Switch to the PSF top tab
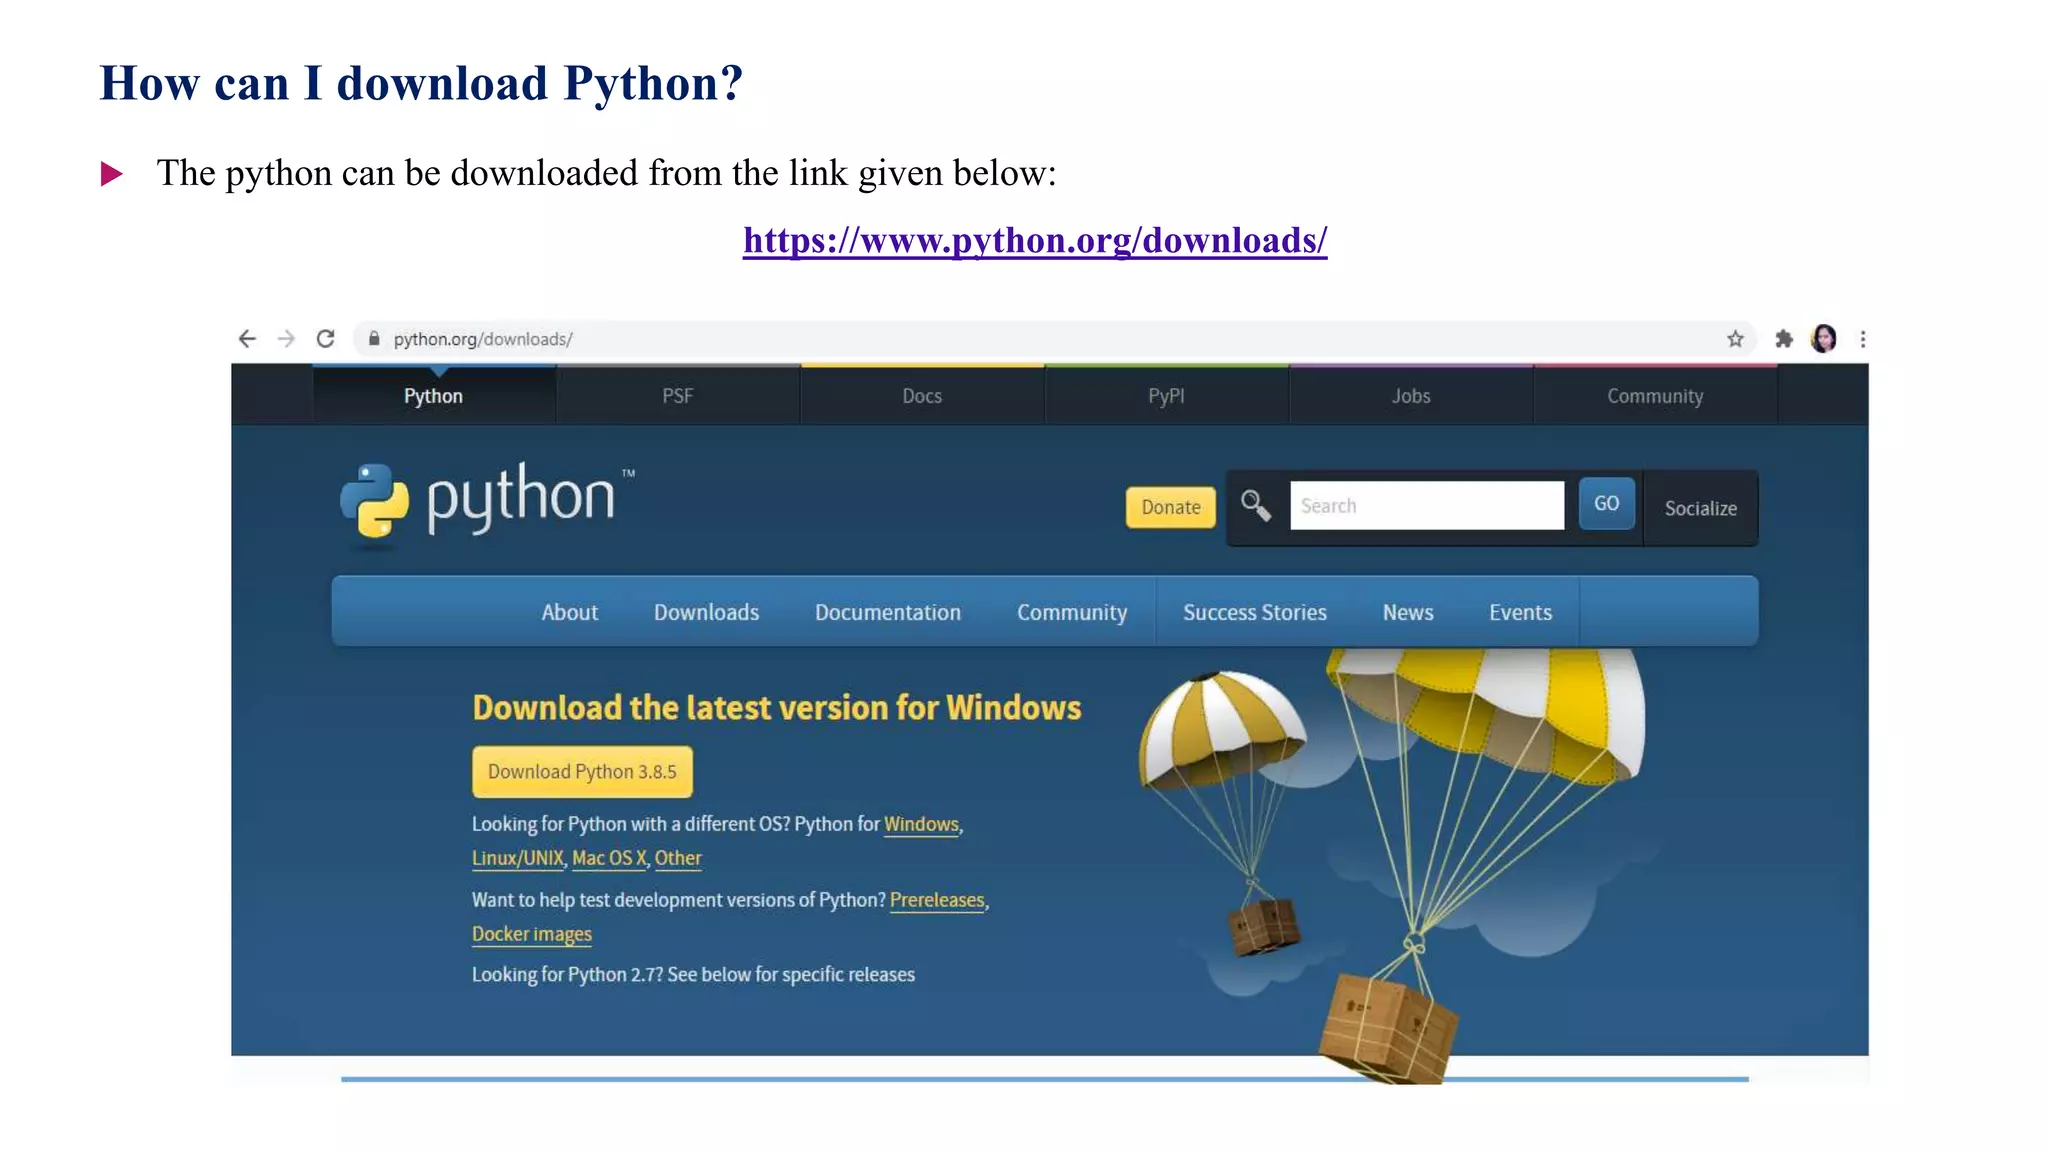 coord(677,396)
